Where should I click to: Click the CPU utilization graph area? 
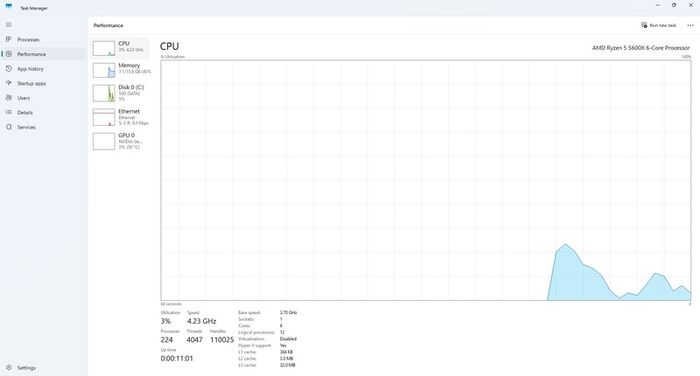click(425, 180)
